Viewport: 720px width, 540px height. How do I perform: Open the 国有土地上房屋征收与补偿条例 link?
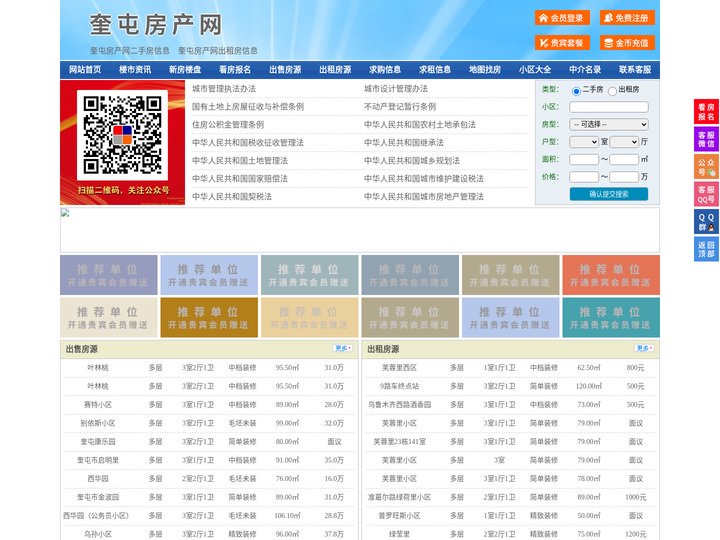[248, 107]
